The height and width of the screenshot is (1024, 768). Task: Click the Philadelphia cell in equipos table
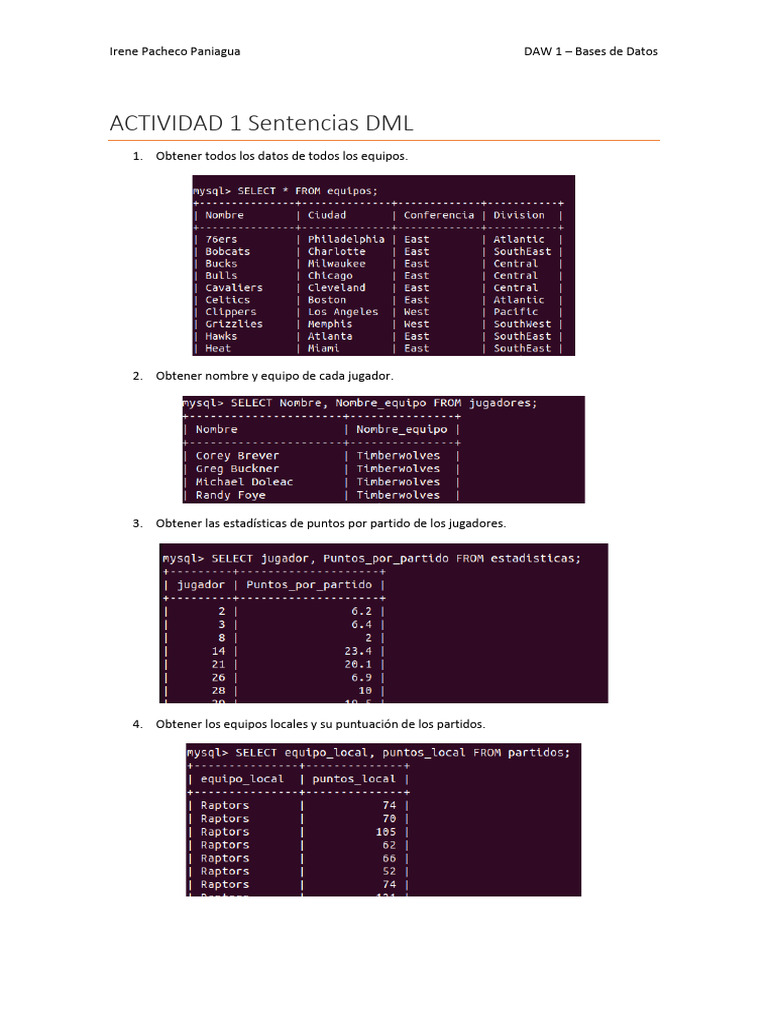pyautogui.click(x=346, y=240)
